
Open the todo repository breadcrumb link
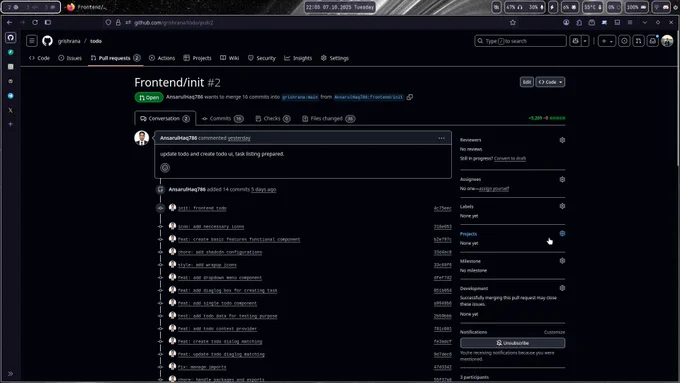pos(96,41)
